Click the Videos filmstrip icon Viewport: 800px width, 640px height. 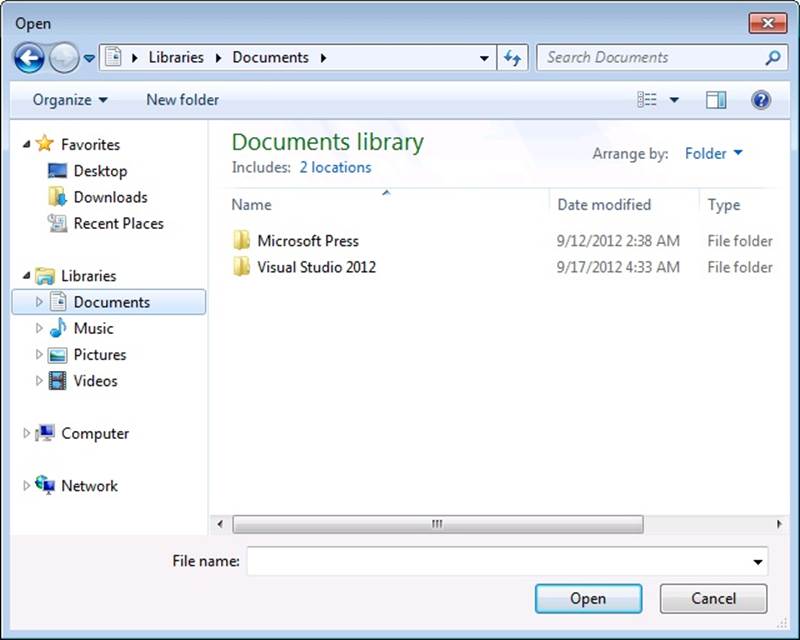point(57,381)
